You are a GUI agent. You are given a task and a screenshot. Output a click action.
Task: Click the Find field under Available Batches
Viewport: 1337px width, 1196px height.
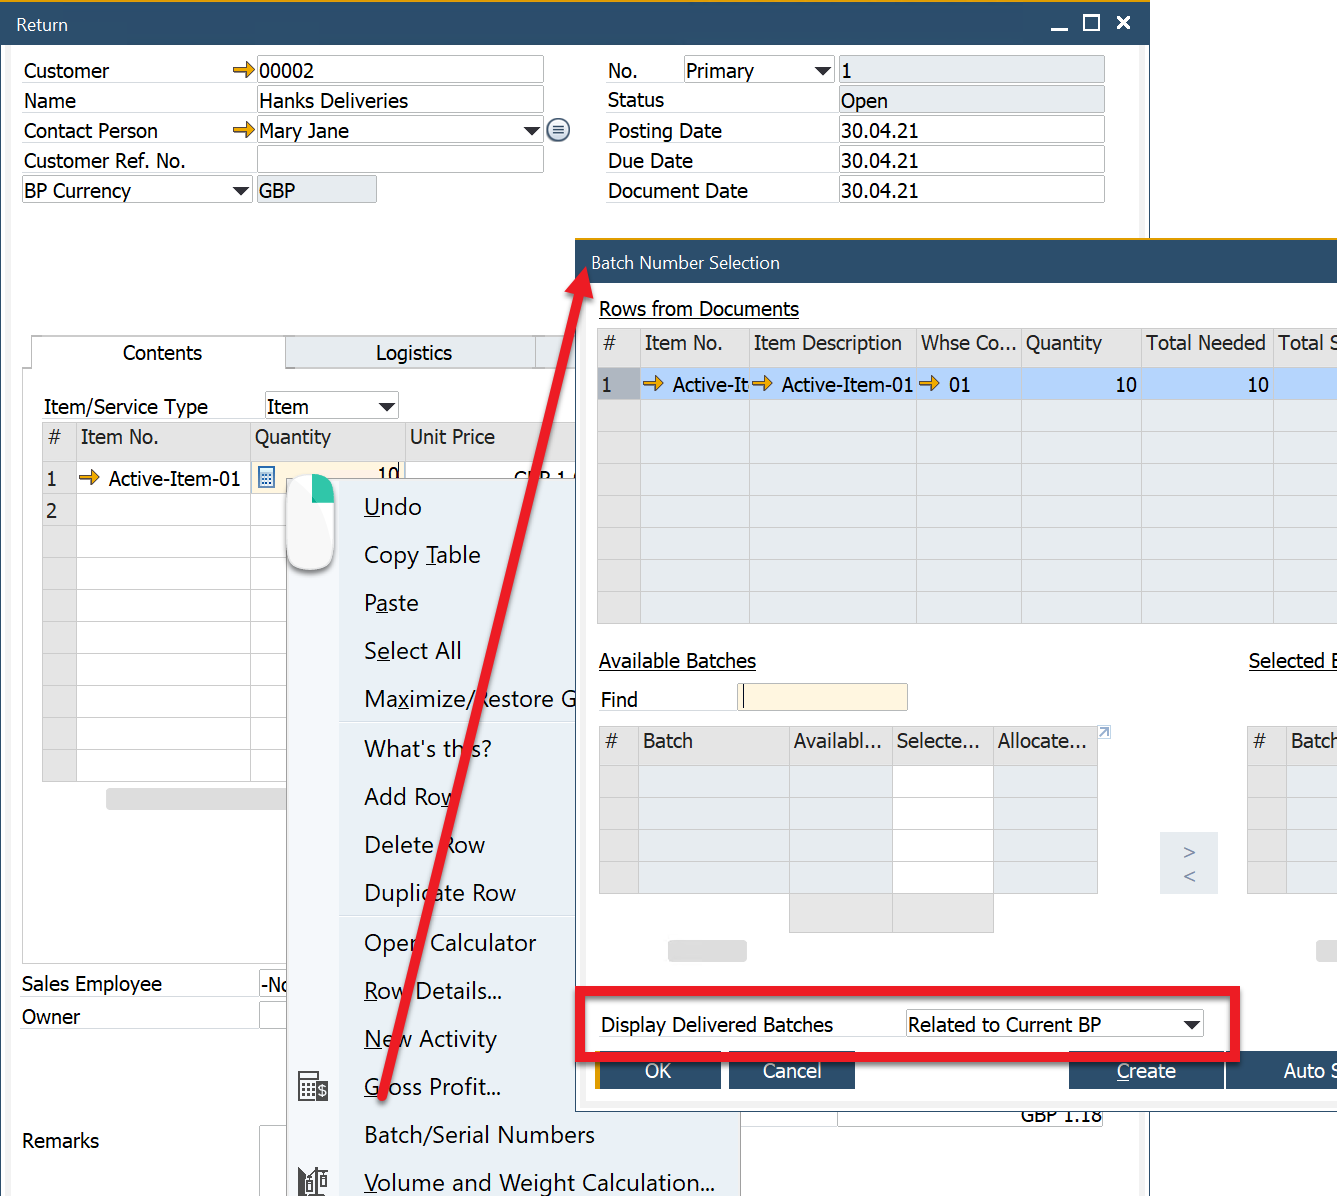click(x=823, y=697)
